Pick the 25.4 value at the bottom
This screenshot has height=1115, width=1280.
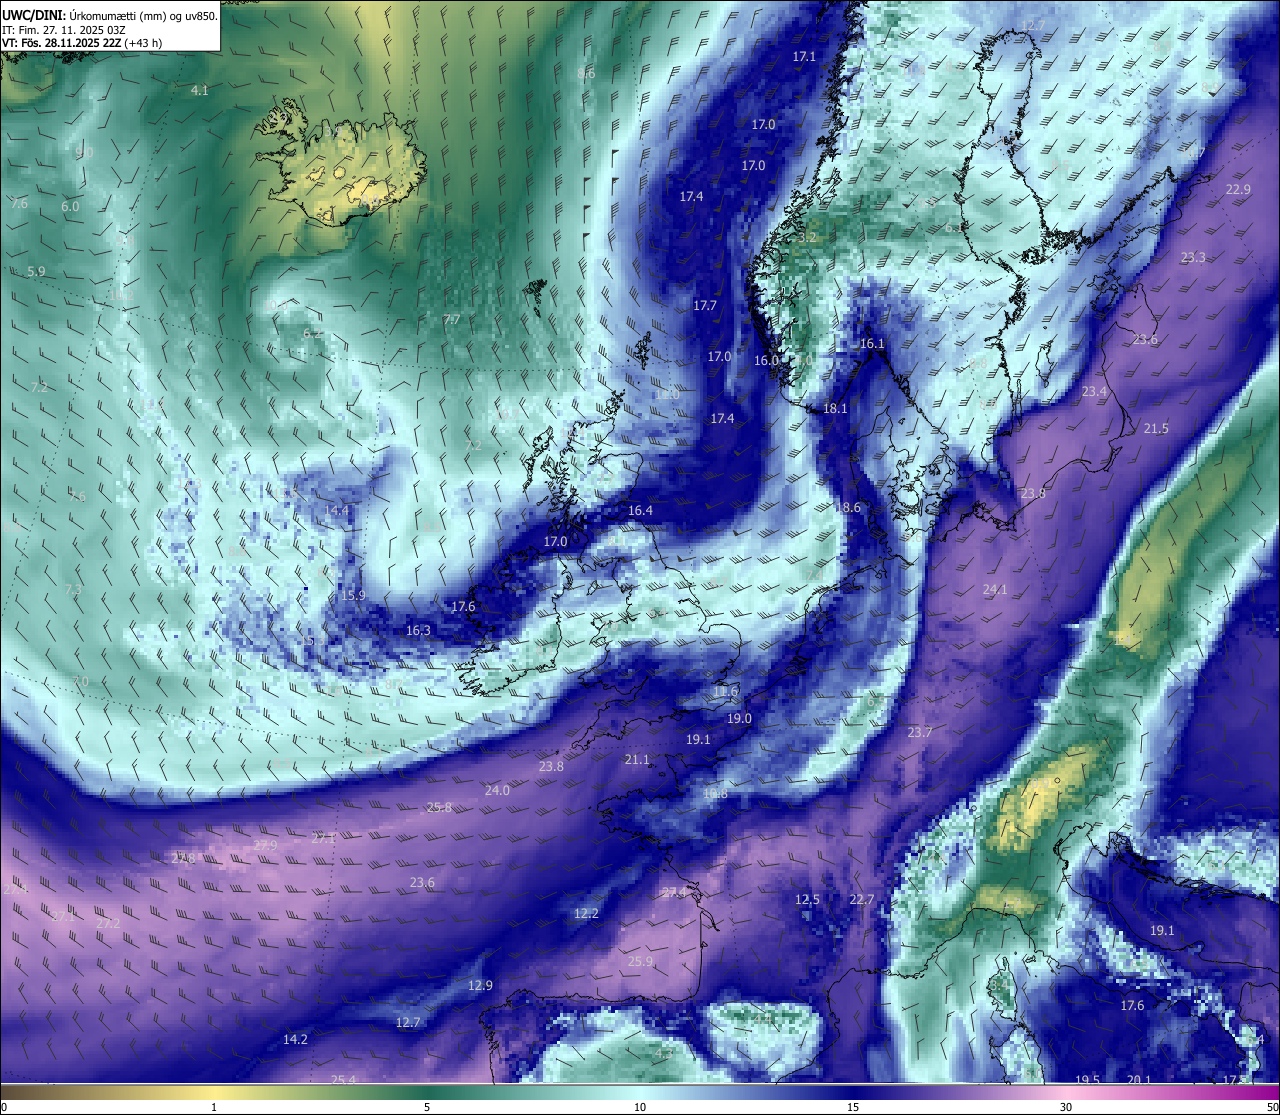tap(343, 1080)
